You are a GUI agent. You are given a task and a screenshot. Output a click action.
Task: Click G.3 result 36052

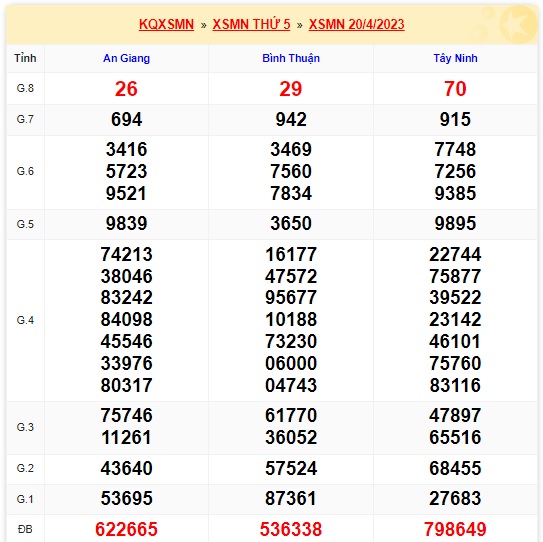coord(291,437)
